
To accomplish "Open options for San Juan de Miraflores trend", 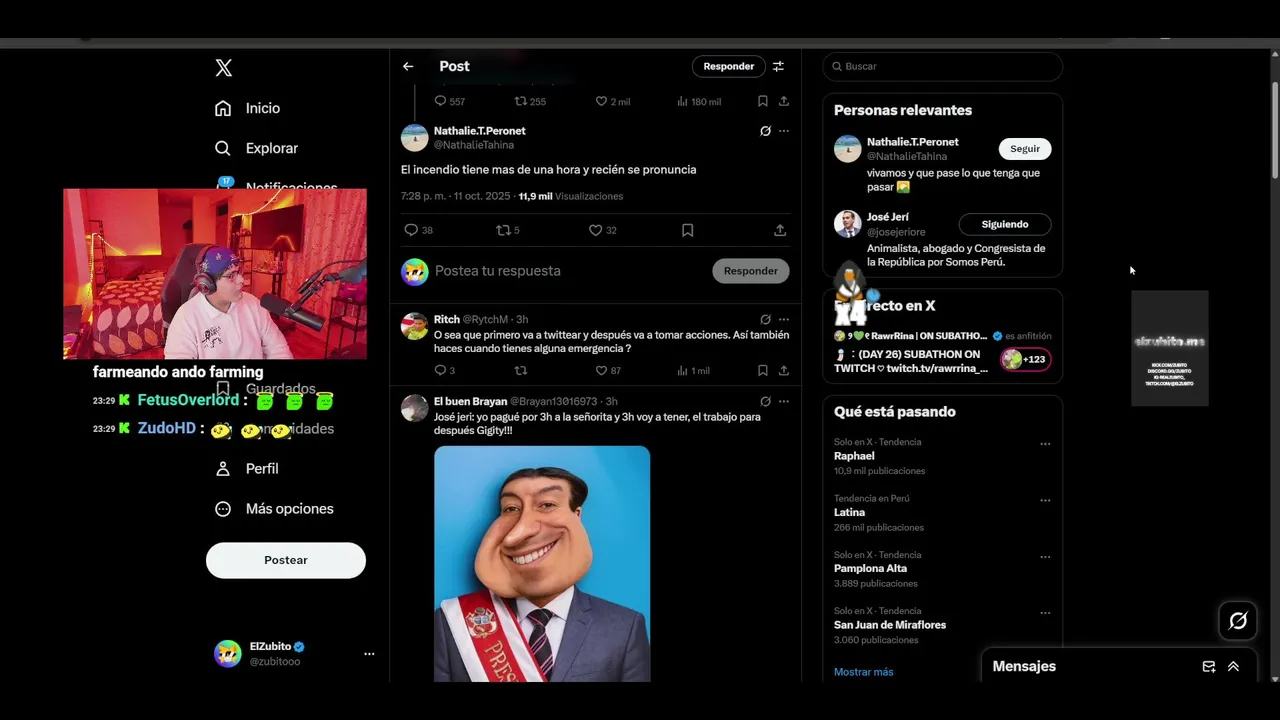I will [1045, 613].
